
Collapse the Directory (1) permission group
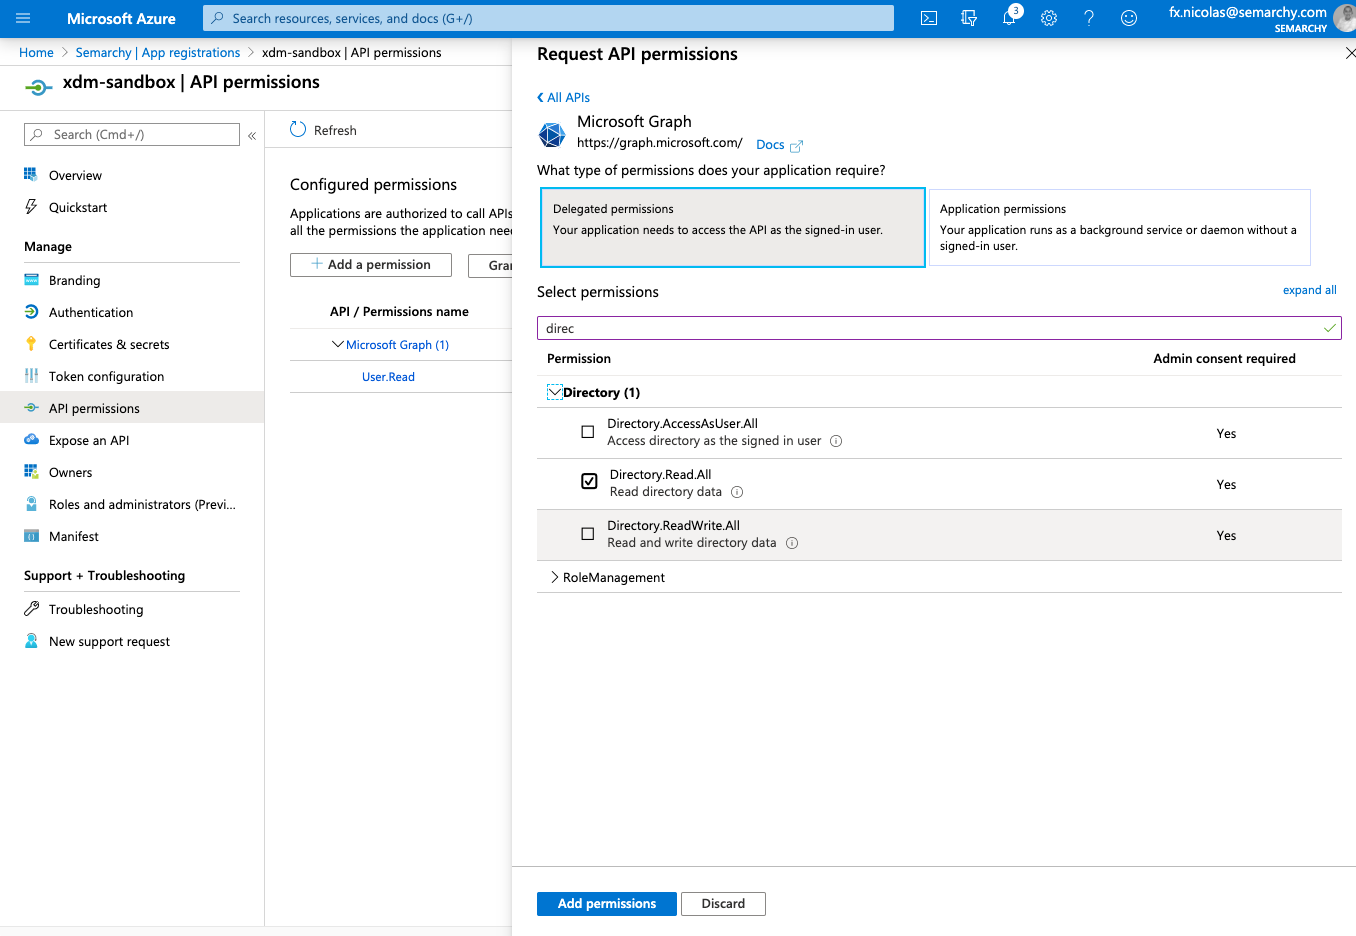coord(555,392)
